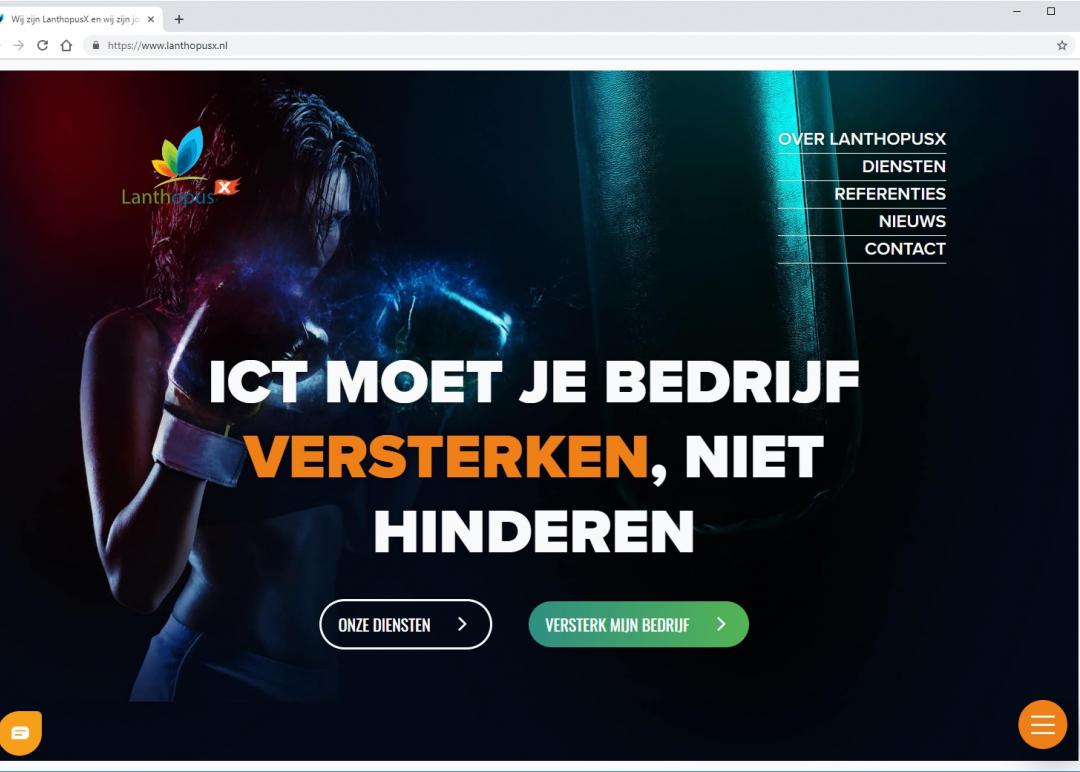Viewport: 1080px width, 772px height.
Task: Click the LanthopusX butterfly logo
Action: [180, 166]
